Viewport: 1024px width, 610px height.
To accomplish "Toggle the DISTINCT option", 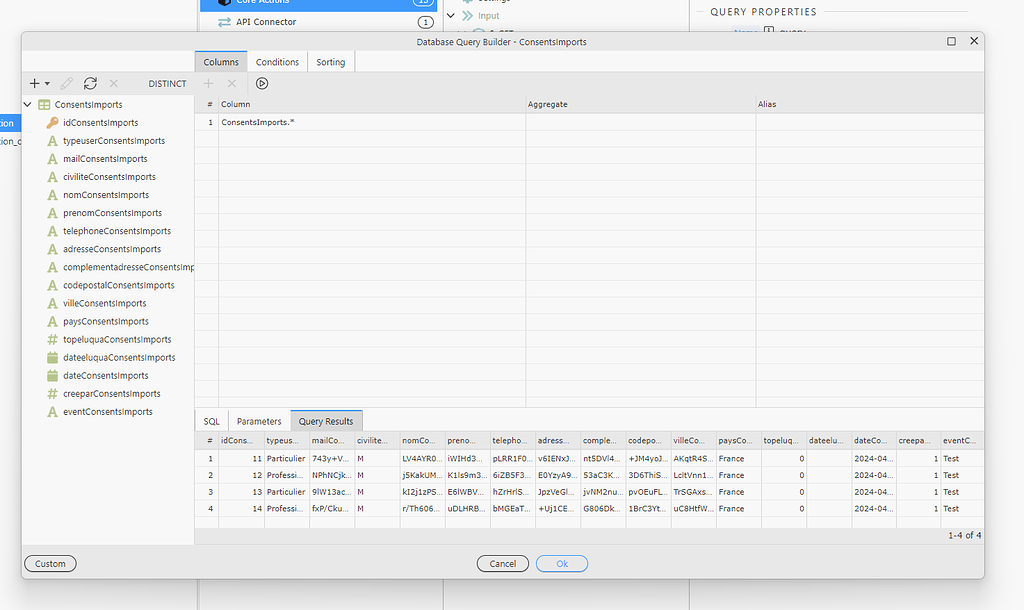I will coord(167,84).
